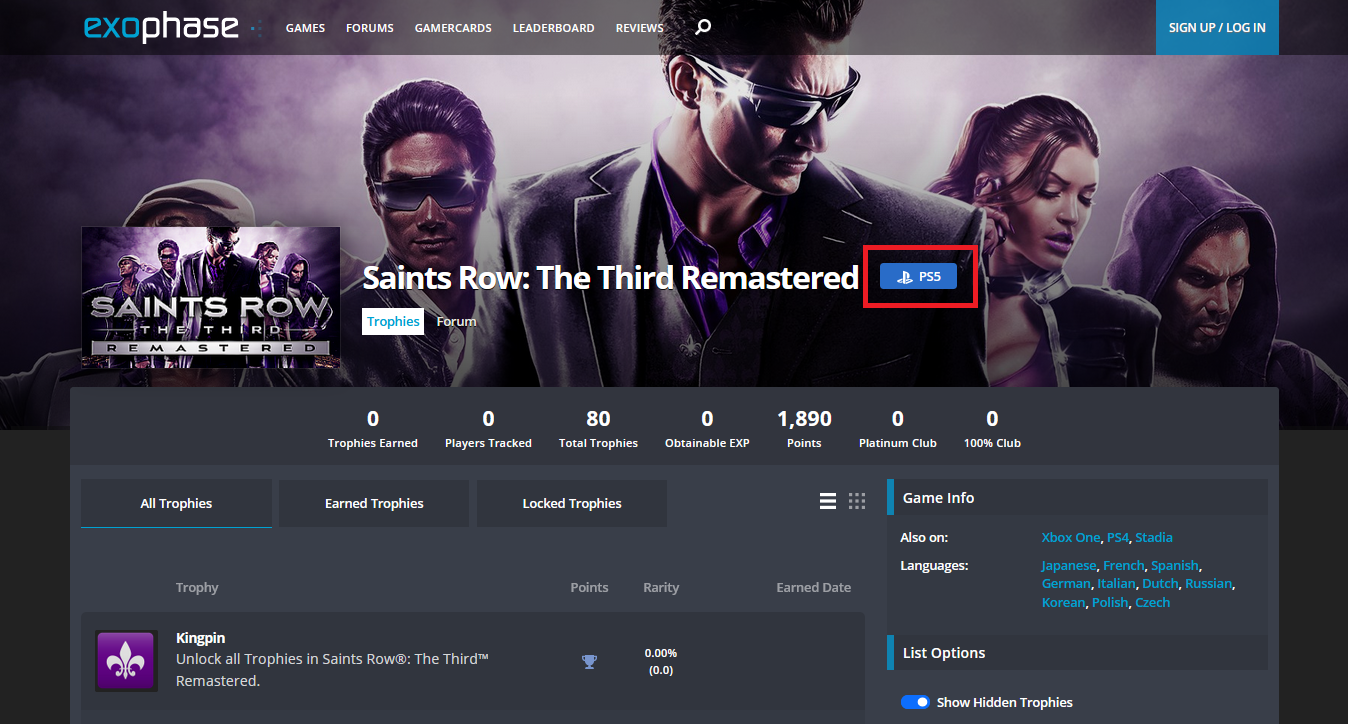This screenshot has width=1348, height=724.
Task: Click the Trophies Earned stat
Action: (x=373, y=428)
